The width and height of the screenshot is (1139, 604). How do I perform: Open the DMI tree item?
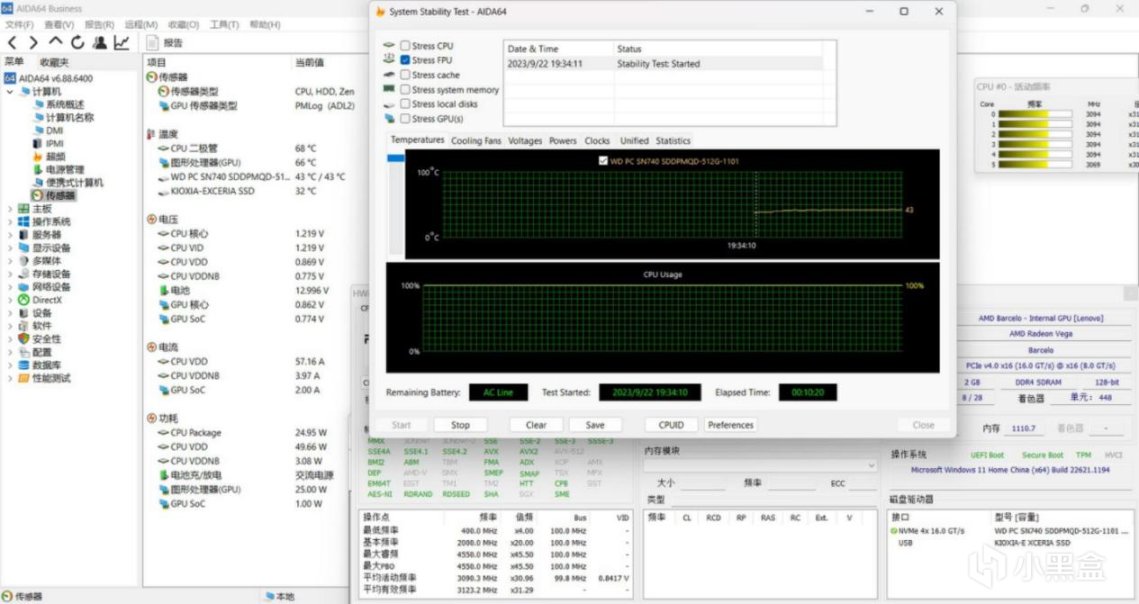[49, 131]
